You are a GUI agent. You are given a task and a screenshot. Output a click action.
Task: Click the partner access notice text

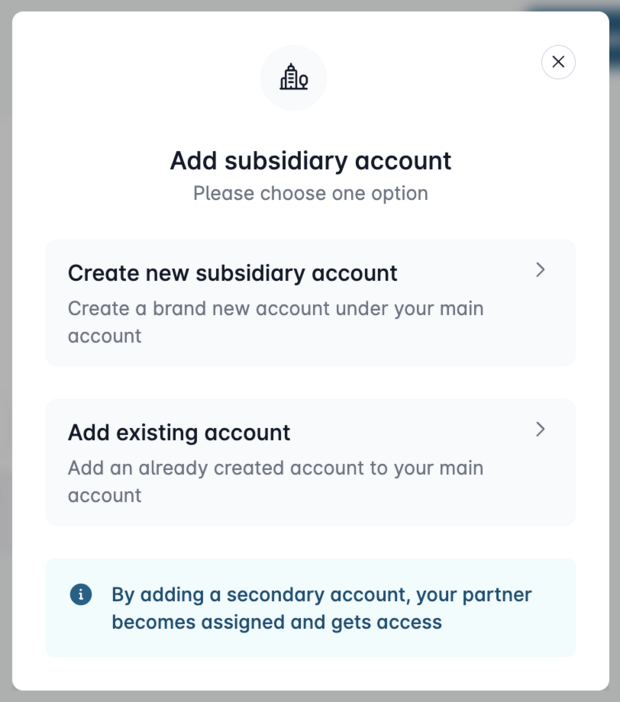(x=321, y=595)
